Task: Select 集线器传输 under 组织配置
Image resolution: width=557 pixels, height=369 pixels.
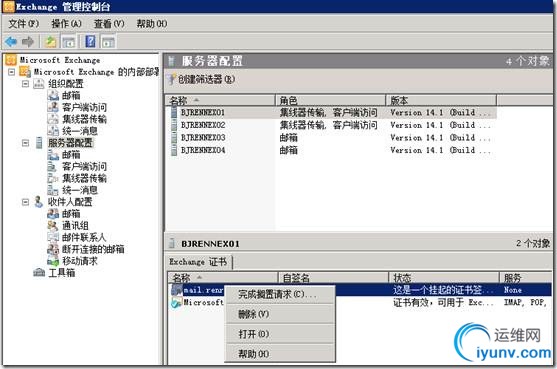Action: (84, 119)
